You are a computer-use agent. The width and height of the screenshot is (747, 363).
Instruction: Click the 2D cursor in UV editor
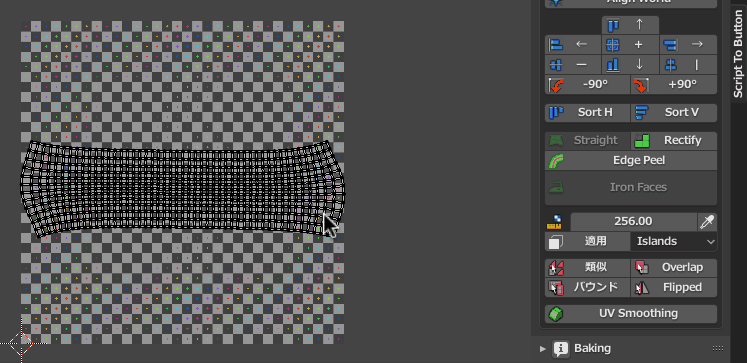[x=21, y=343]
